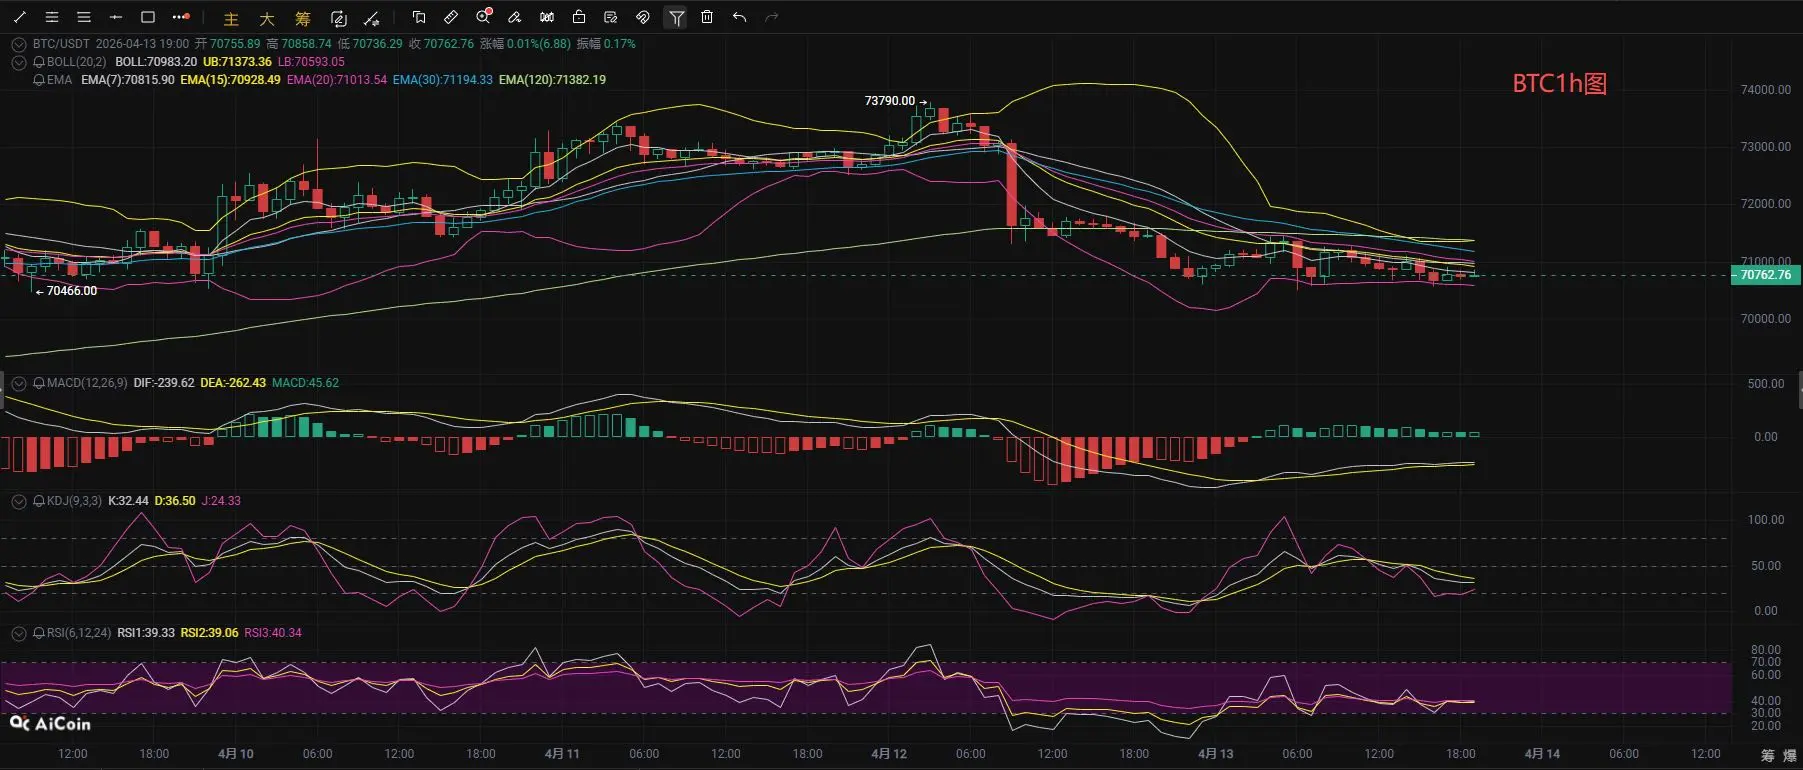Click the 4月 14 date on time axis
1803x770 pixels.
tap(1542, 754)
